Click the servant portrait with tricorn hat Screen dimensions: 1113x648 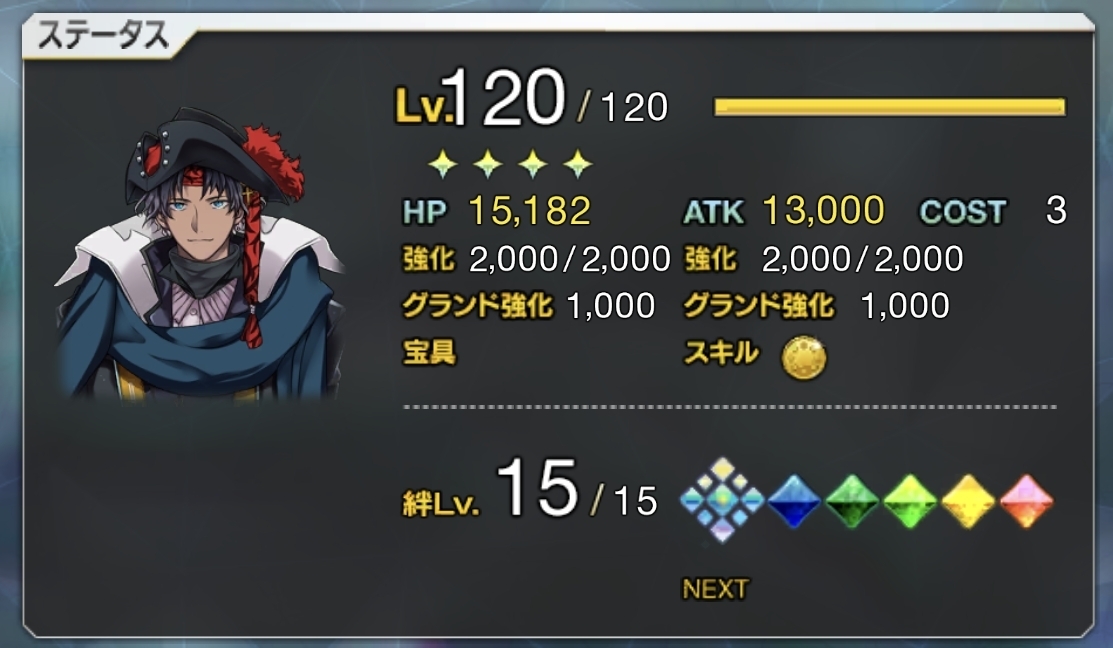(x=200, y=253)
